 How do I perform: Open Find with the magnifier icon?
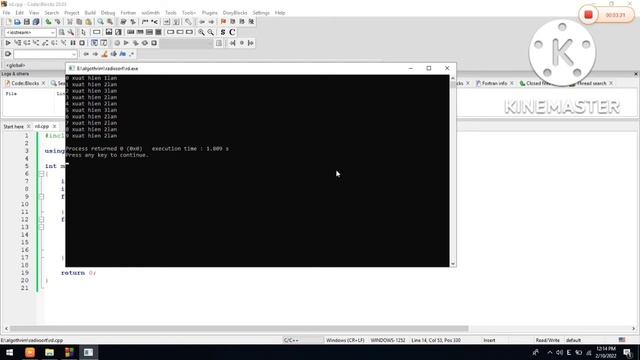(x=100, y=22)
